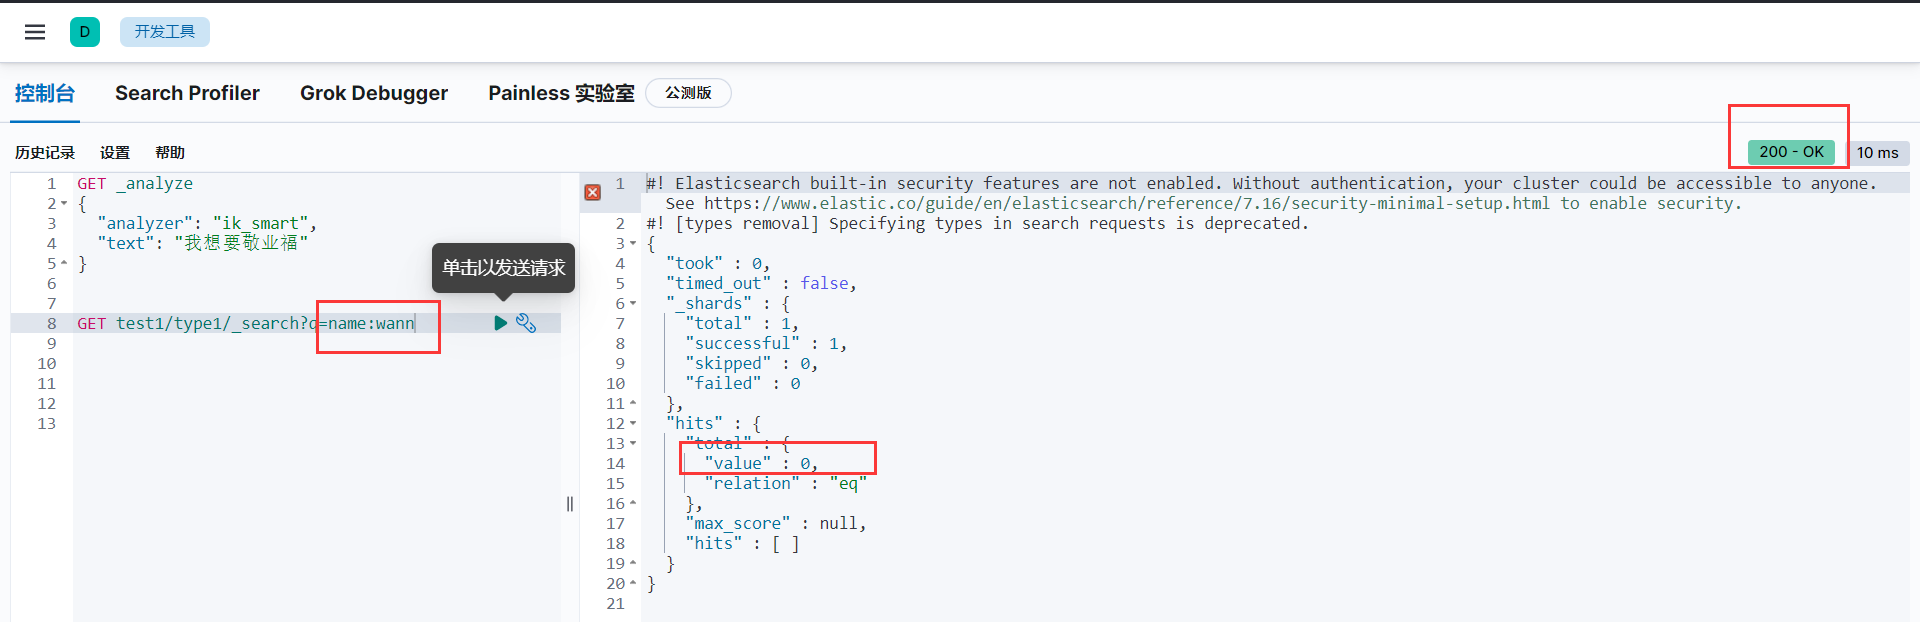Click the "successful" : 1 output line
1920x622 pixels.
[766, 344]
